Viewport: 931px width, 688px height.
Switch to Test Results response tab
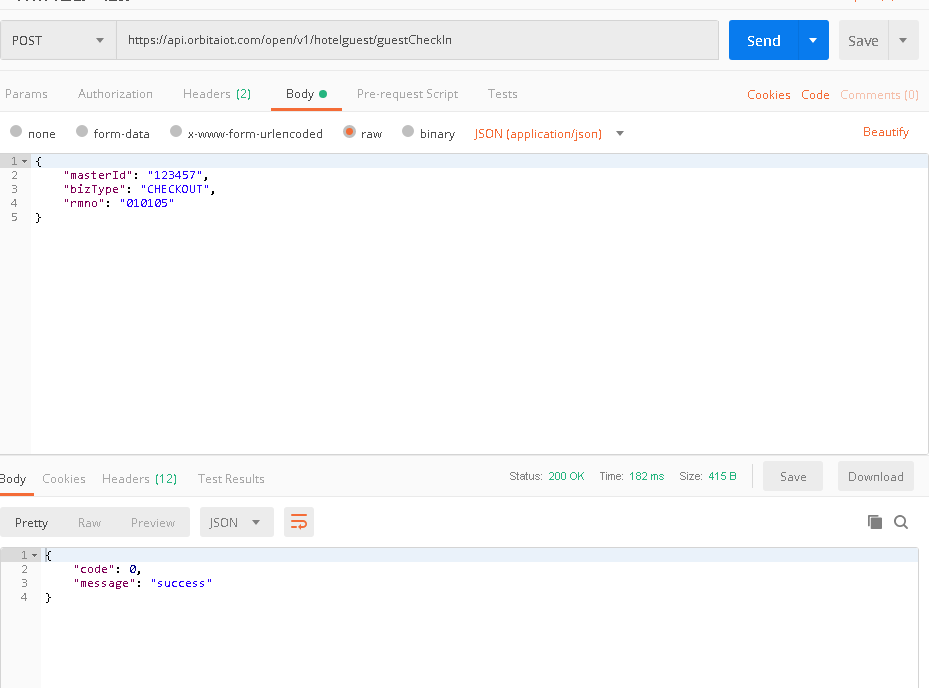pyautogui.click(x=231, y=479)
